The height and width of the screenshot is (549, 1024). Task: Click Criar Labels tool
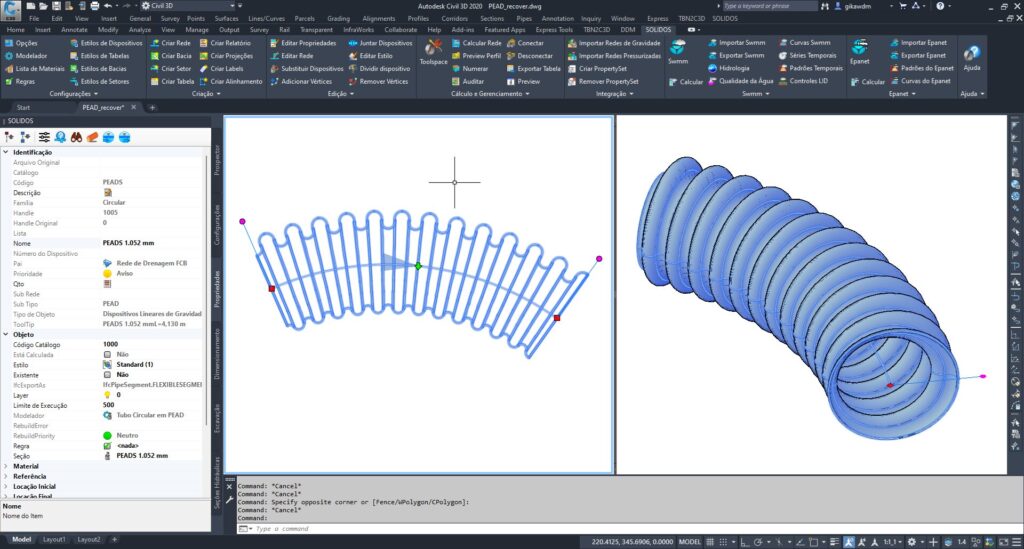coord(221,69)
